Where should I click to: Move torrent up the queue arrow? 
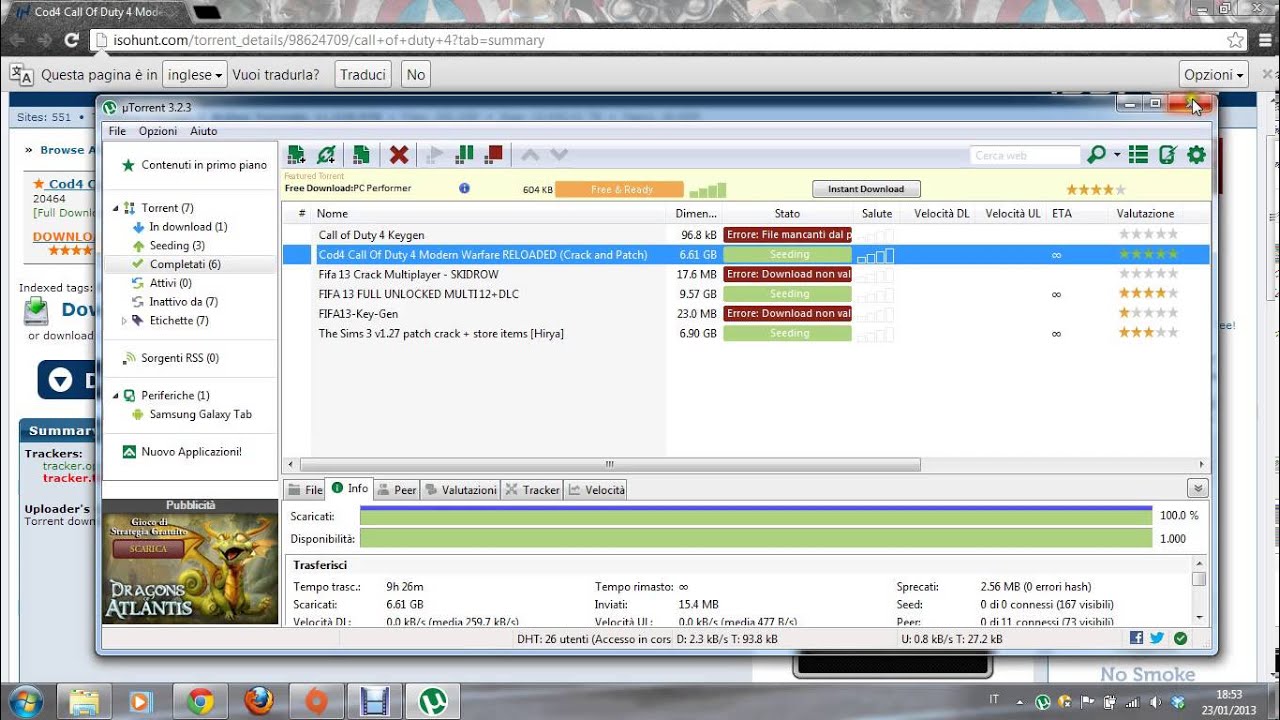(530, 154)
